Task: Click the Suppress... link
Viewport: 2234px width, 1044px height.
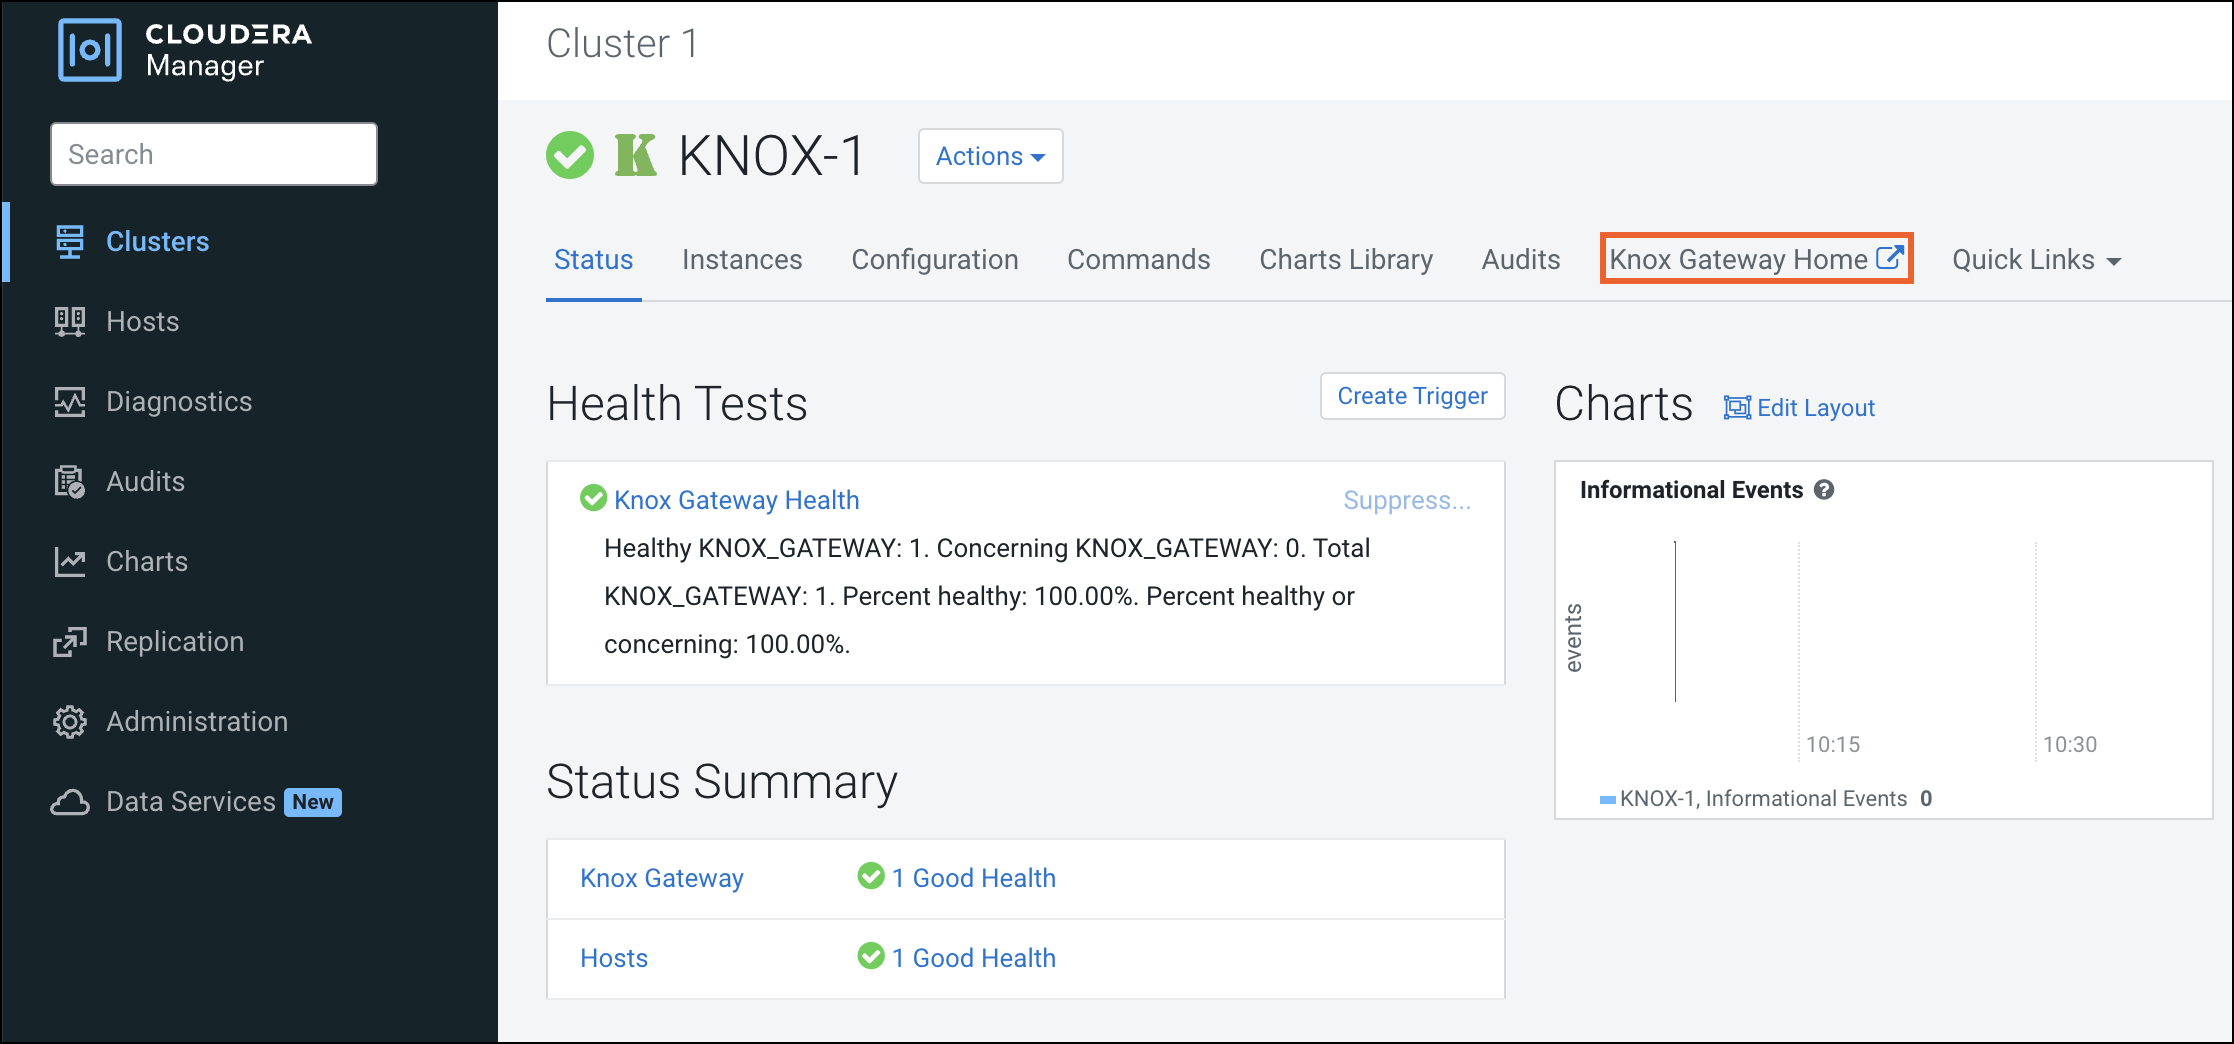Action: [1407, 500]
